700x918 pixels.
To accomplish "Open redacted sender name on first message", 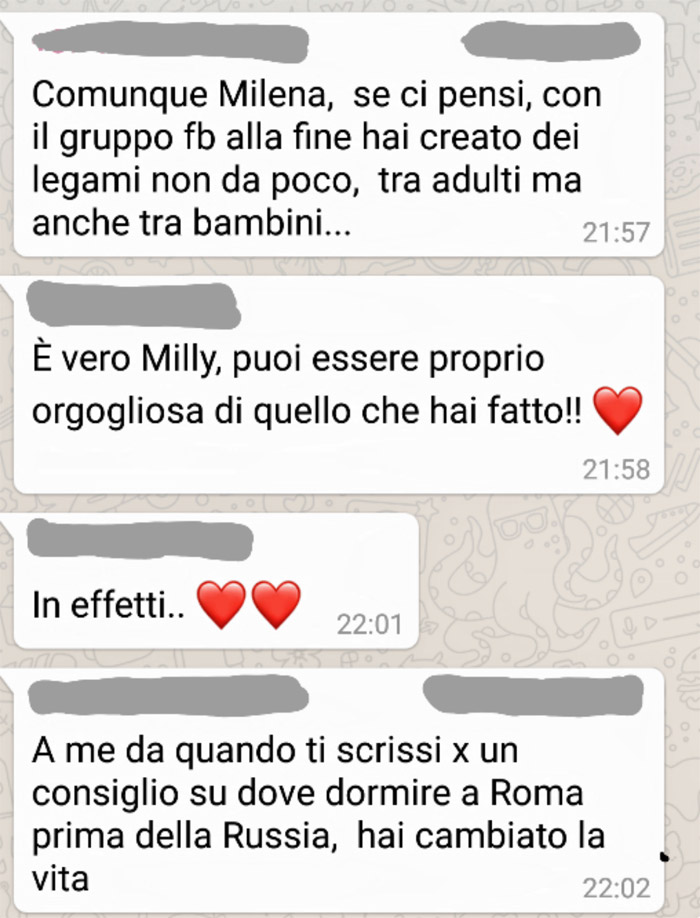I will 170,41.
